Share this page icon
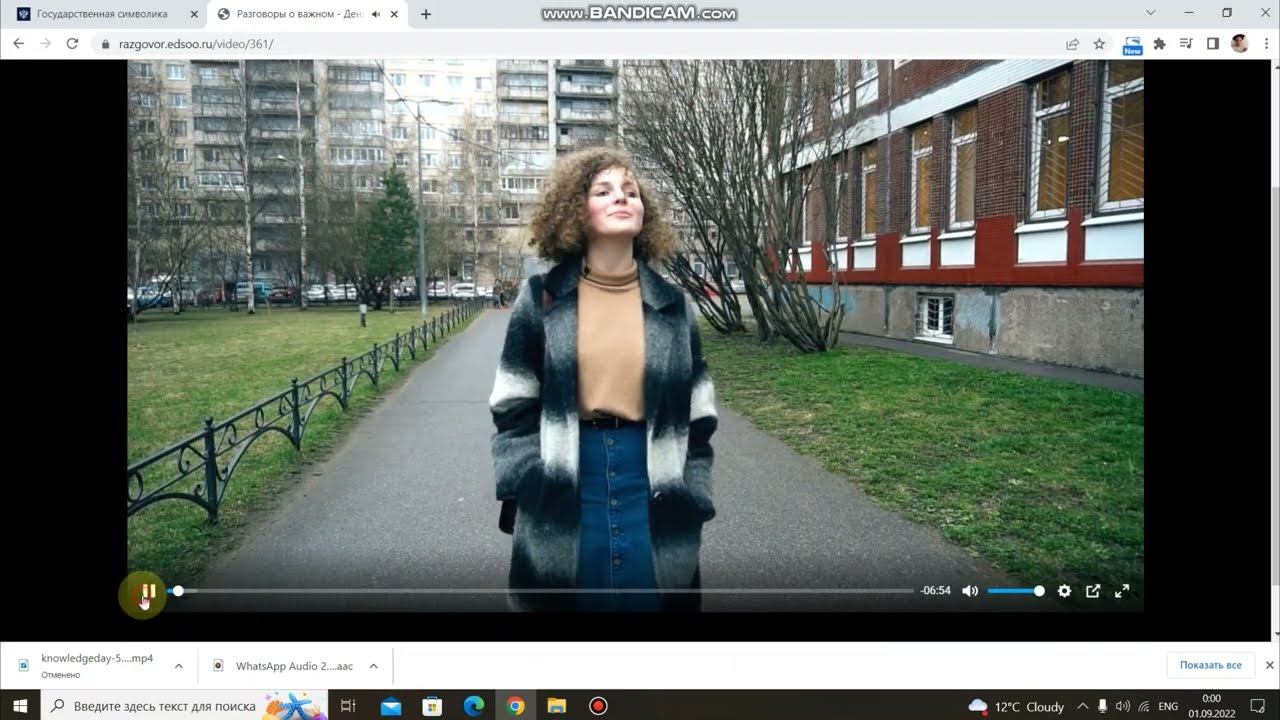Screen dimensions: 1280x720 (1072, 44)
